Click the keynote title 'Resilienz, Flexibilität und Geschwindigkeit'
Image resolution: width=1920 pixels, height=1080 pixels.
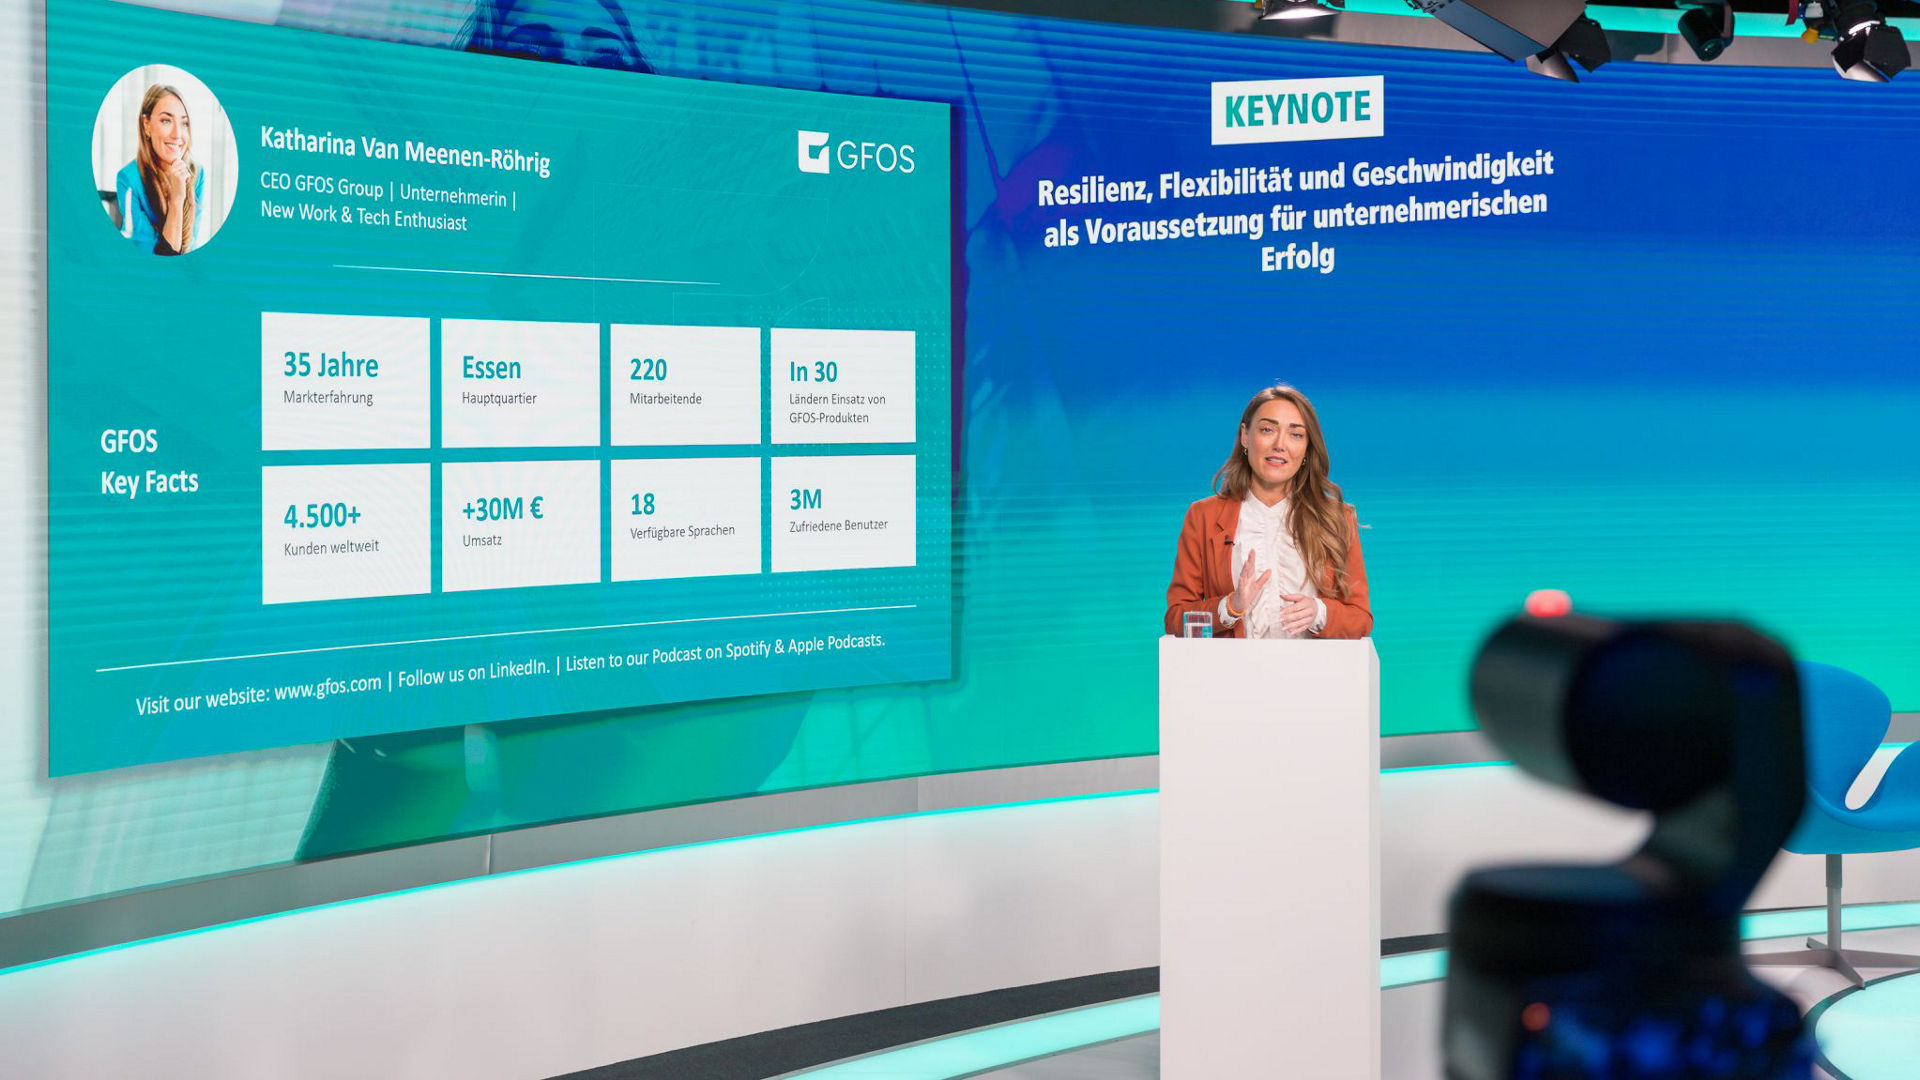[x=1295, y=178]
